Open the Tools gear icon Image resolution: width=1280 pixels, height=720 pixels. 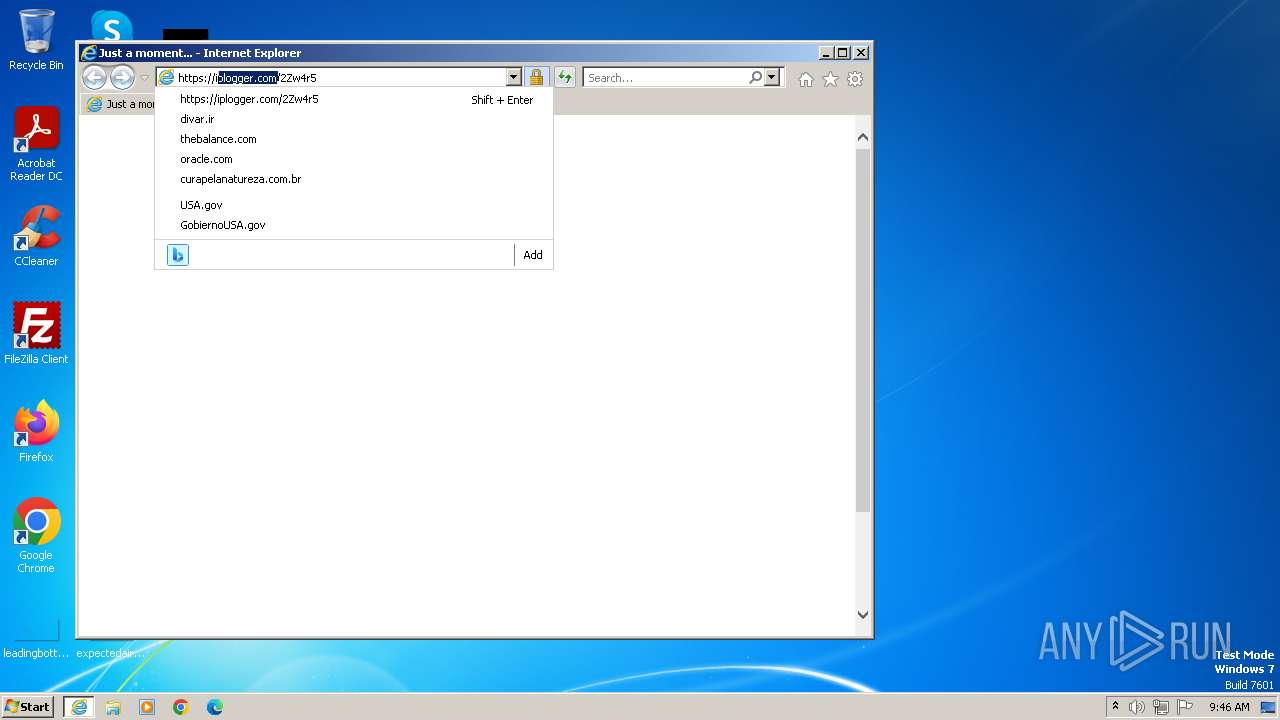[x=855, y=79]
